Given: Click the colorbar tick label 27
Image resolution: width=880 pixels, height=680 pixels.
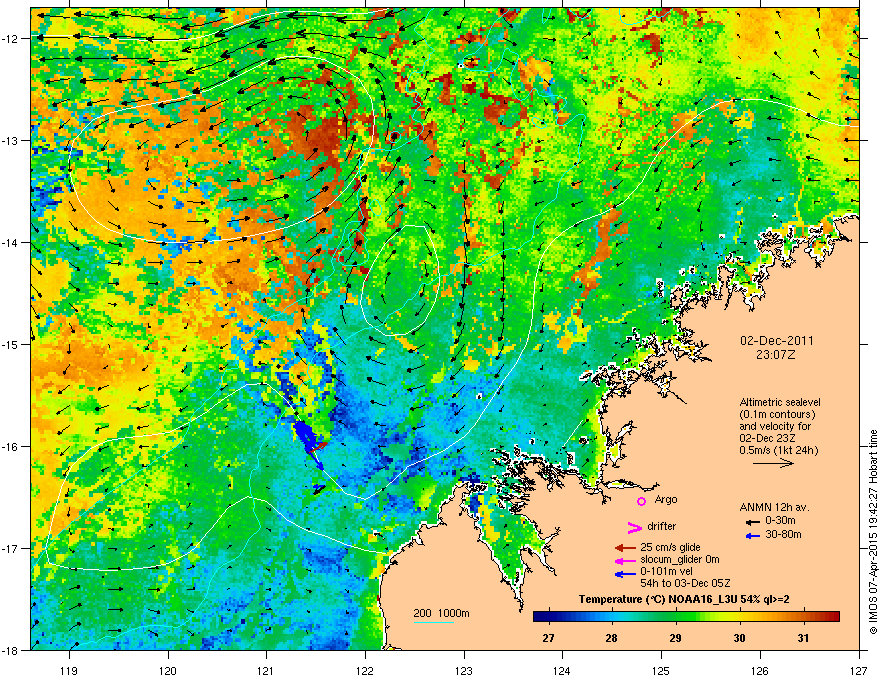Looking at the screenshot, I should (548, 638).
